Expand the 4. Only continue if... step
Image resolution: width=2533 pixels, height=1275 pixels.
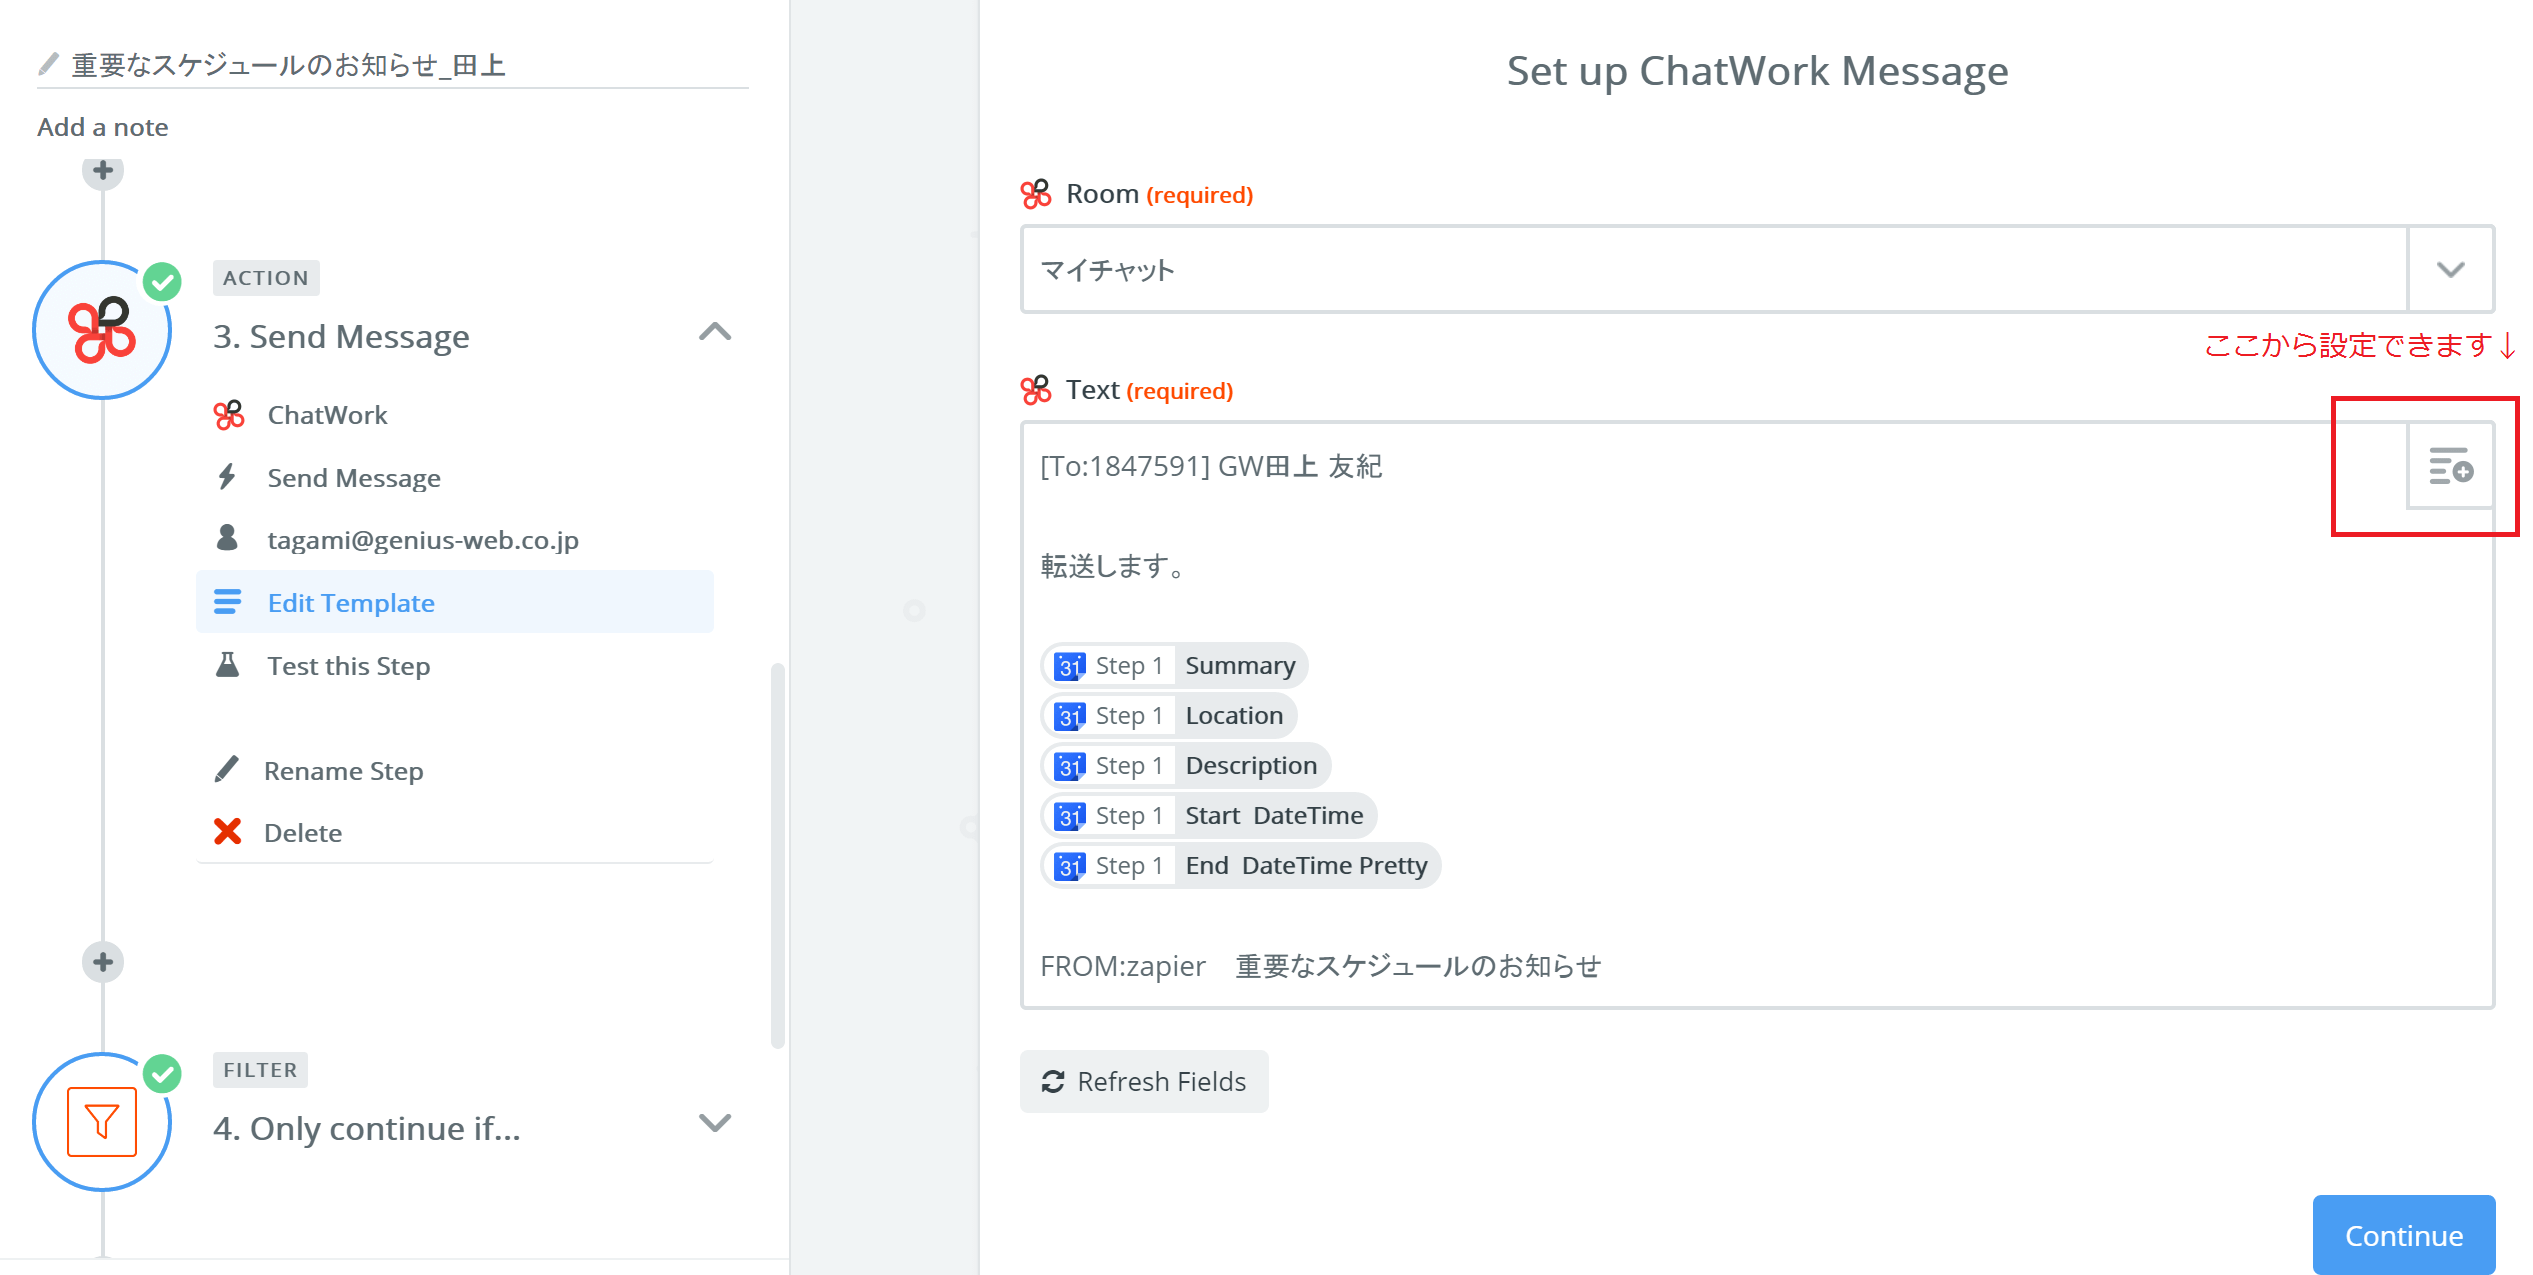[x=715, y=1123]
